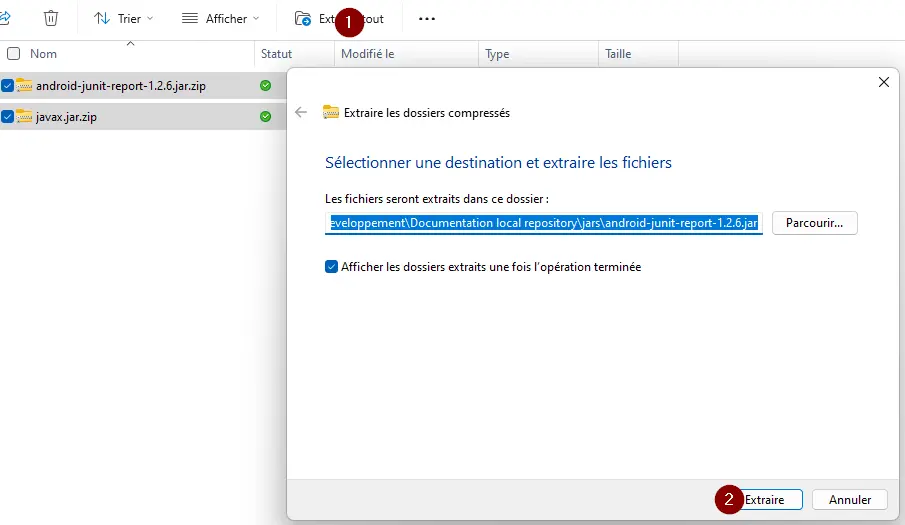Screen dimensions: 905x525
Task: Click the Share icon in toolbar
Action: (5, 18)
